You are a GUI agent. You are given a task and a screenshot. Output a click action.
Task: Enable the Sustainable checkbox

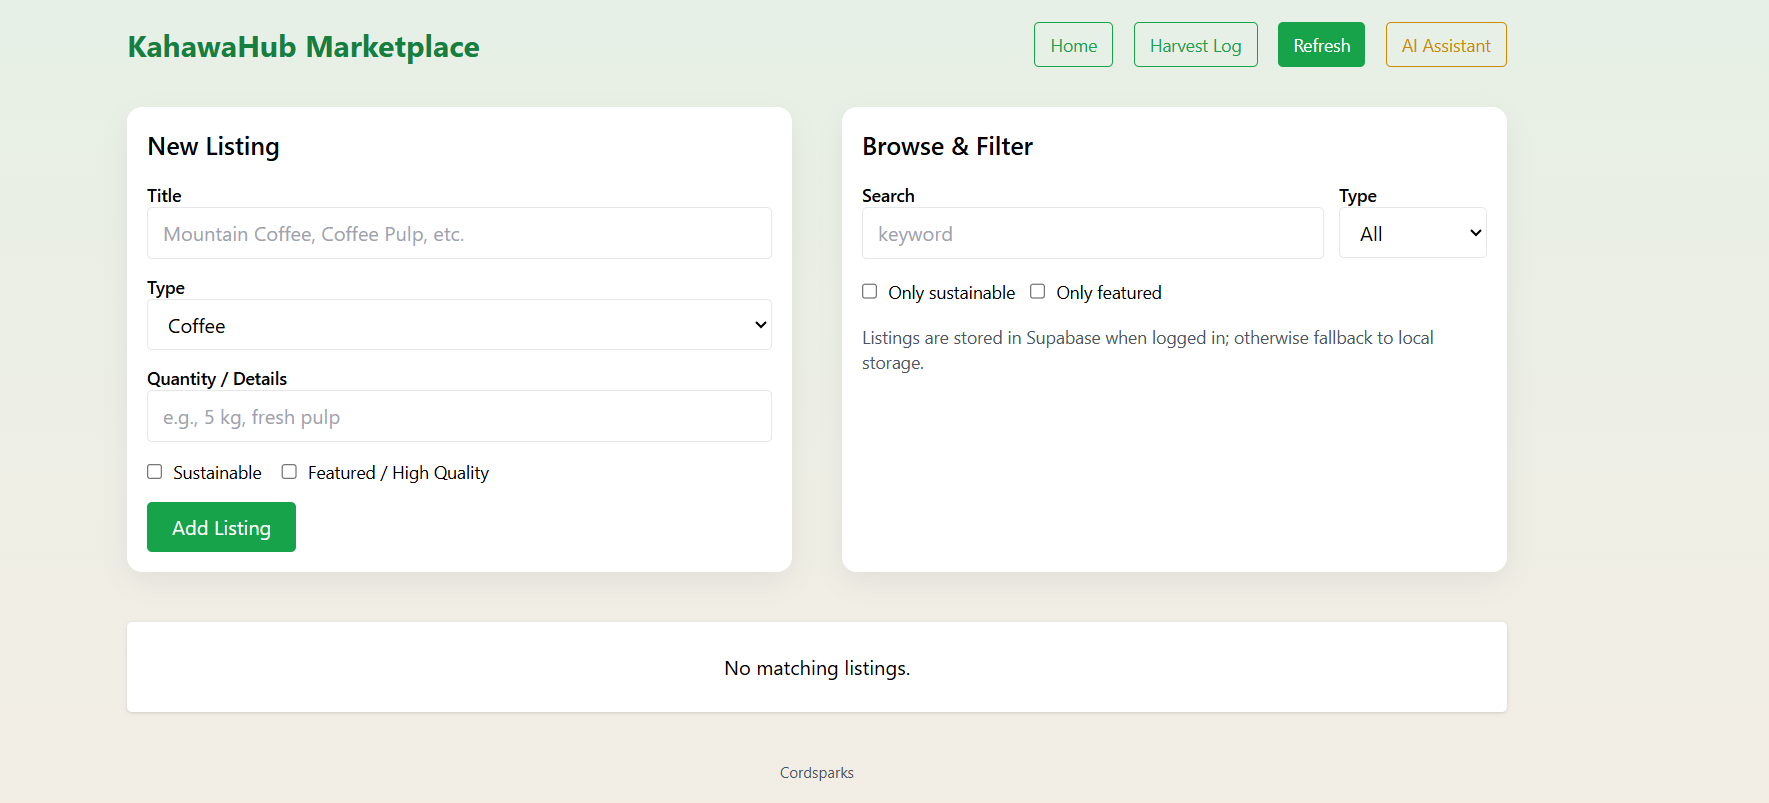(x=155, y=472)
